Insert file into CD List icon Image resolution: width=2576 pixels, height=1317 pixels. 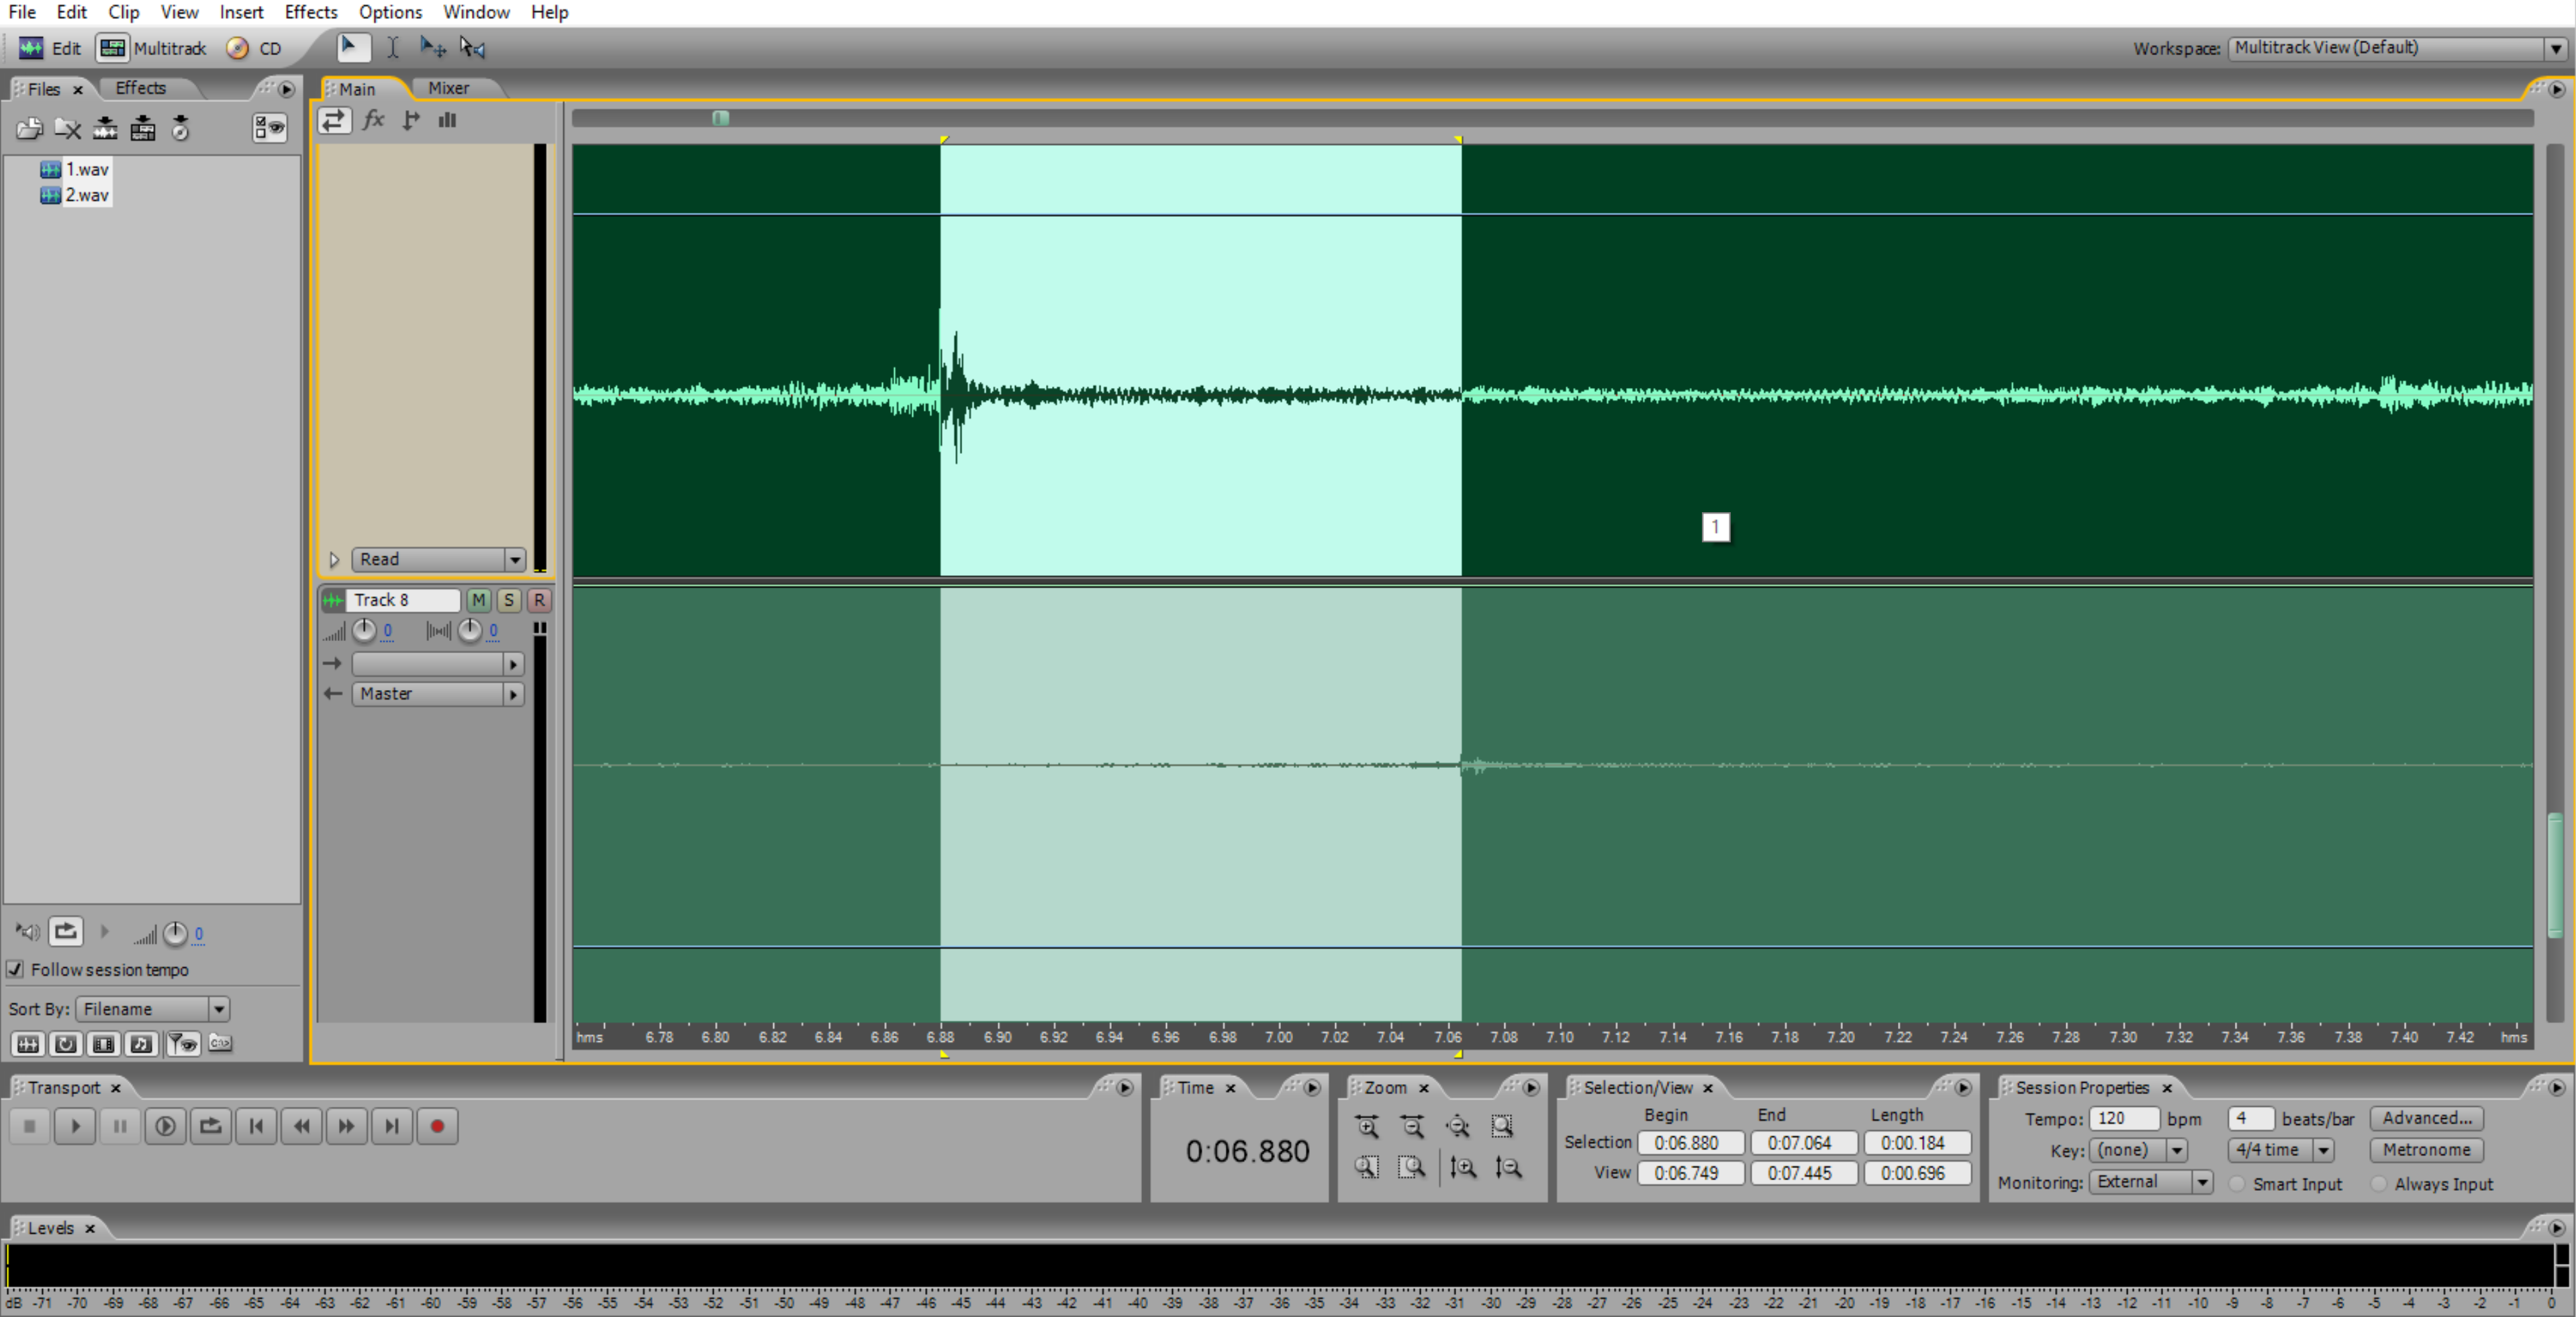[181, 128]
